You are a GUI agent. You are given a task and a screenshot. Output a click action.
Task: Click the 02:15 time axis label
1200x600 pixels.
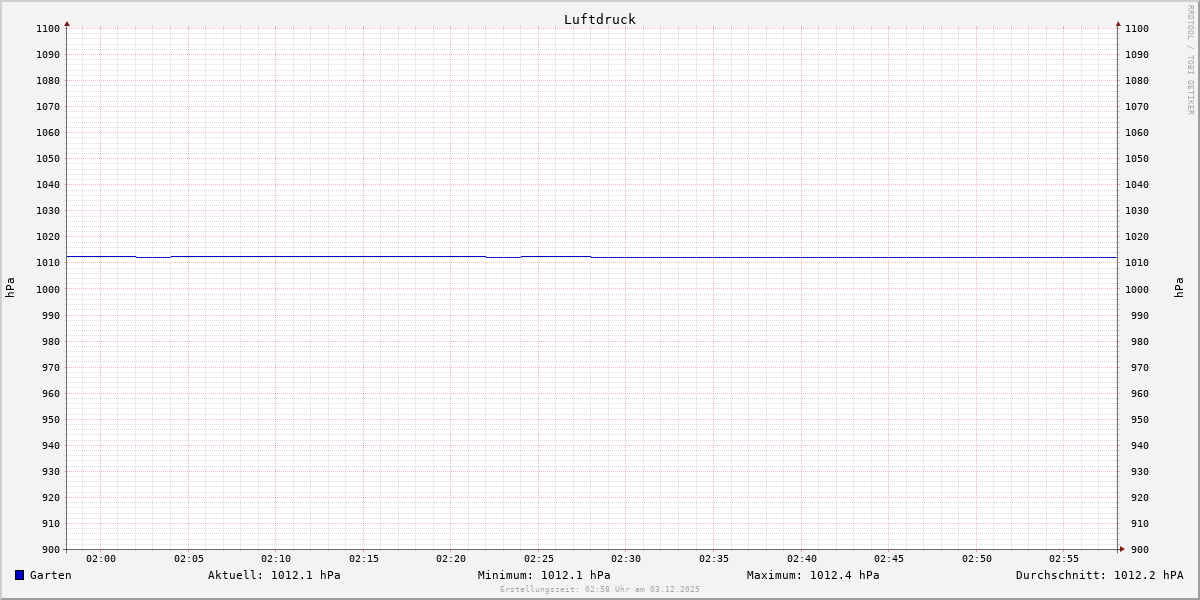pos(364,559)
